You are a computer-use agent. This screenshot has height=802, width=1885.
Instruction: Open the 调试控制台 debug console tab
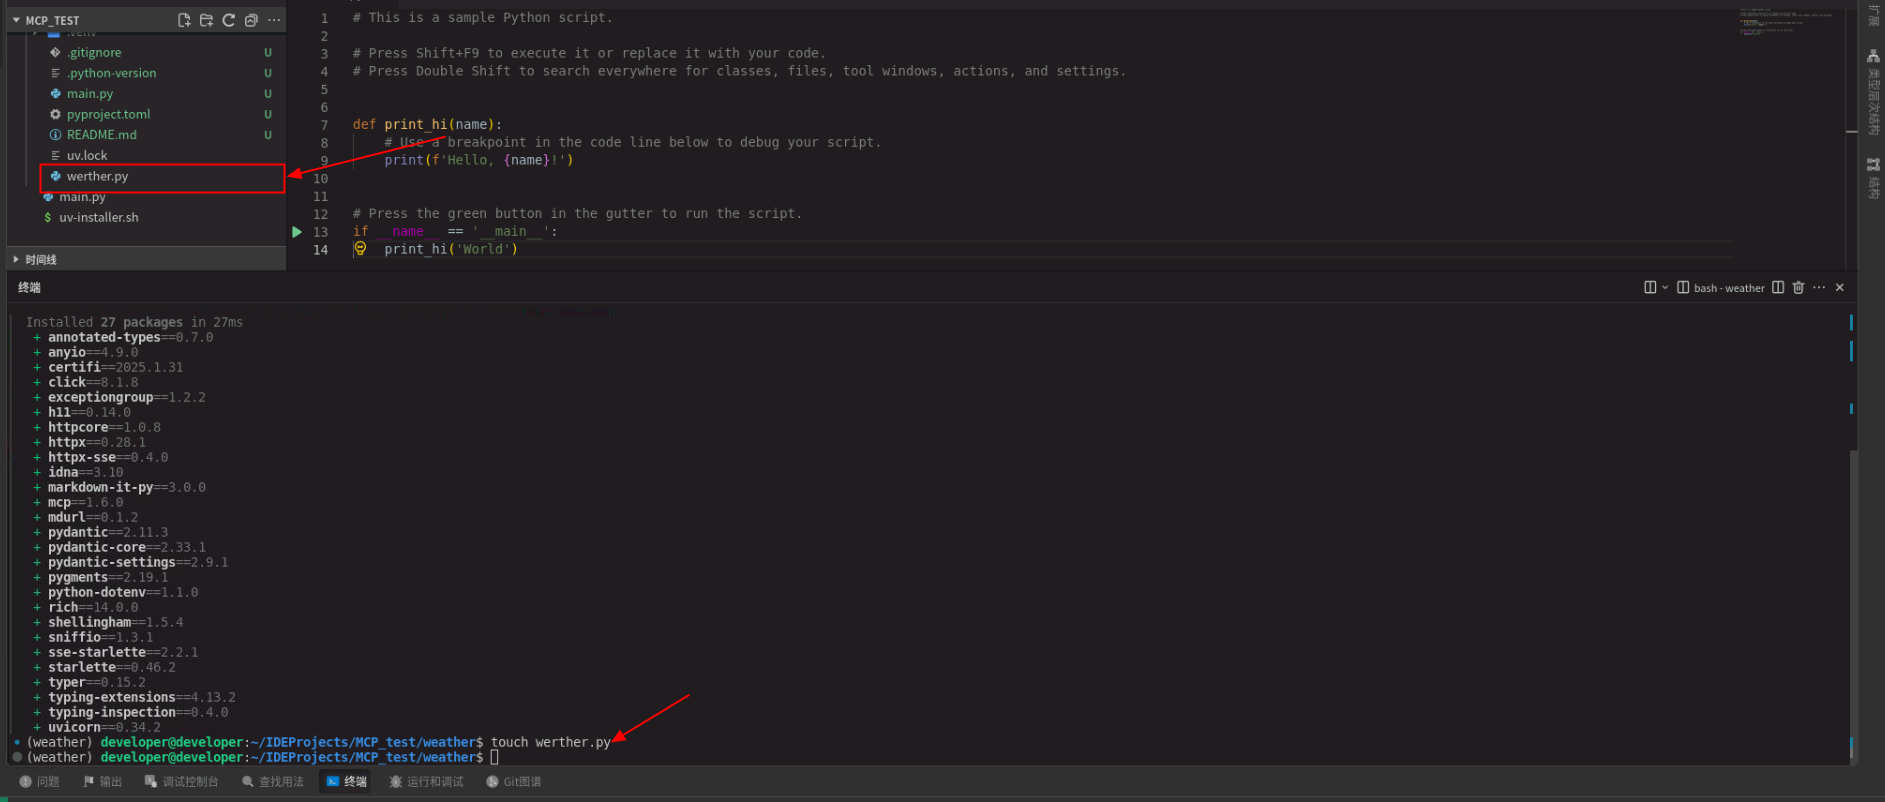181,782
